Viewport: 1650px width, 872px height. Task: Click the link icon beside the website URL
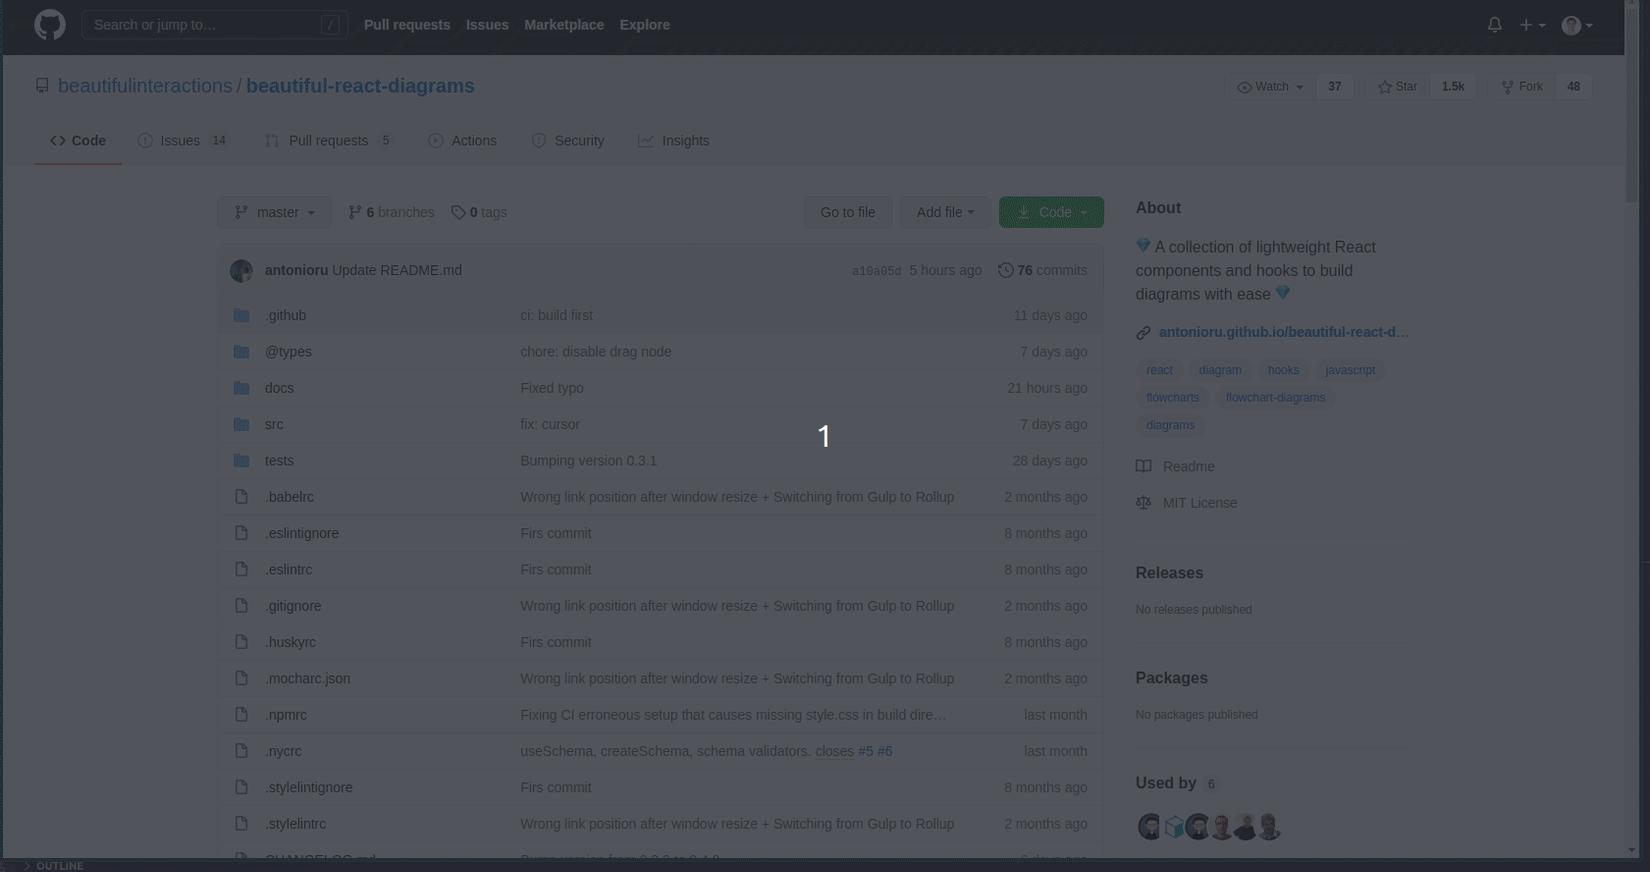click(1143, 333)
